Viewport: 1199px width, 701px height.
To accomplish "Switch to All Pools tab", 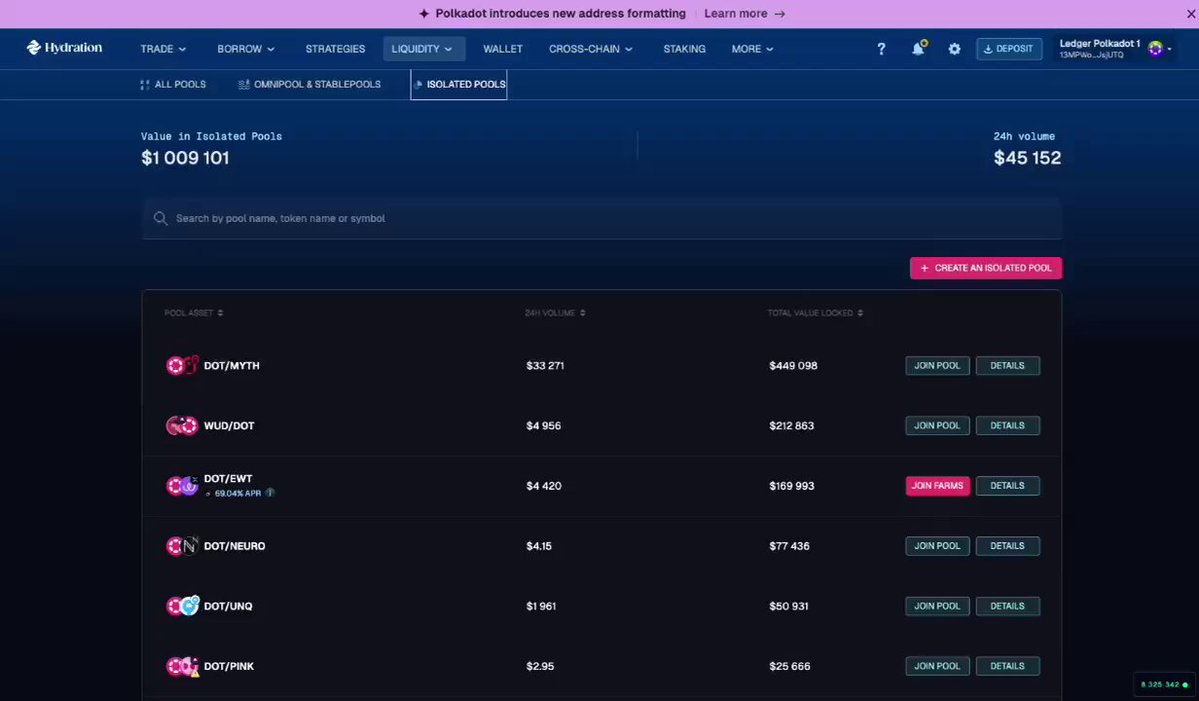I will click(x=173, y=85).
